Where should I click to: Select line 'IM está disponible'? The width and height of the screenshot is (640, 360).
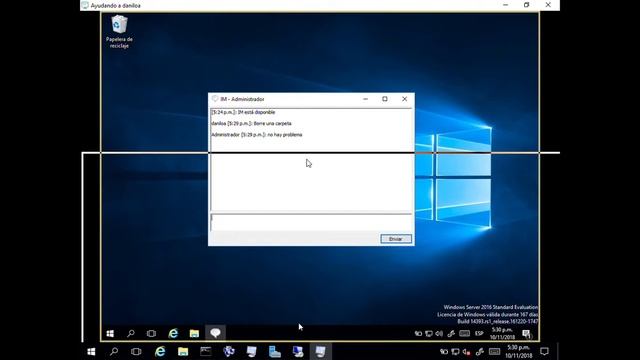coord(256,112)
